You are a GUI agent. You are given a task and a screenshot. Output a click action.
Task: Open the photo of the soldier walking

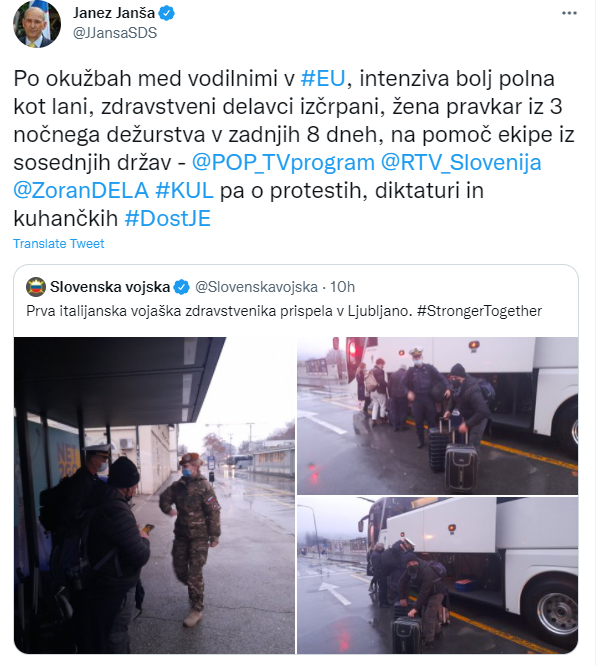tap(154, 495)
